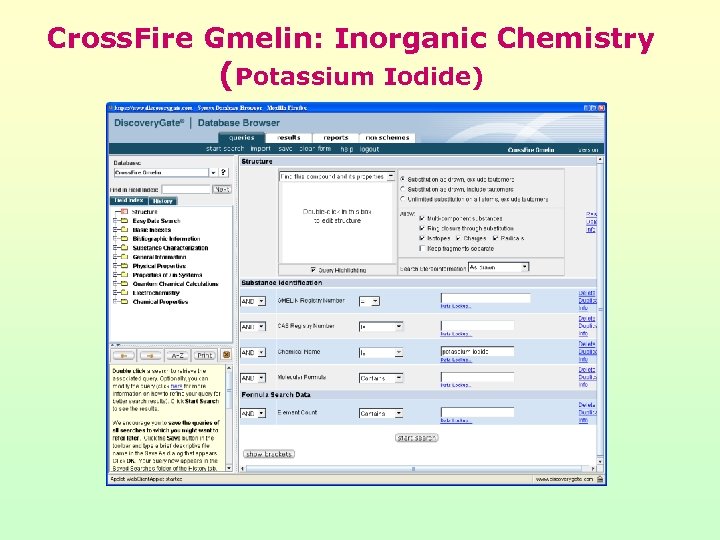Toggle Query Highlighting checkbox
Viewport: 720px width, 540px height.
point(313,270)
